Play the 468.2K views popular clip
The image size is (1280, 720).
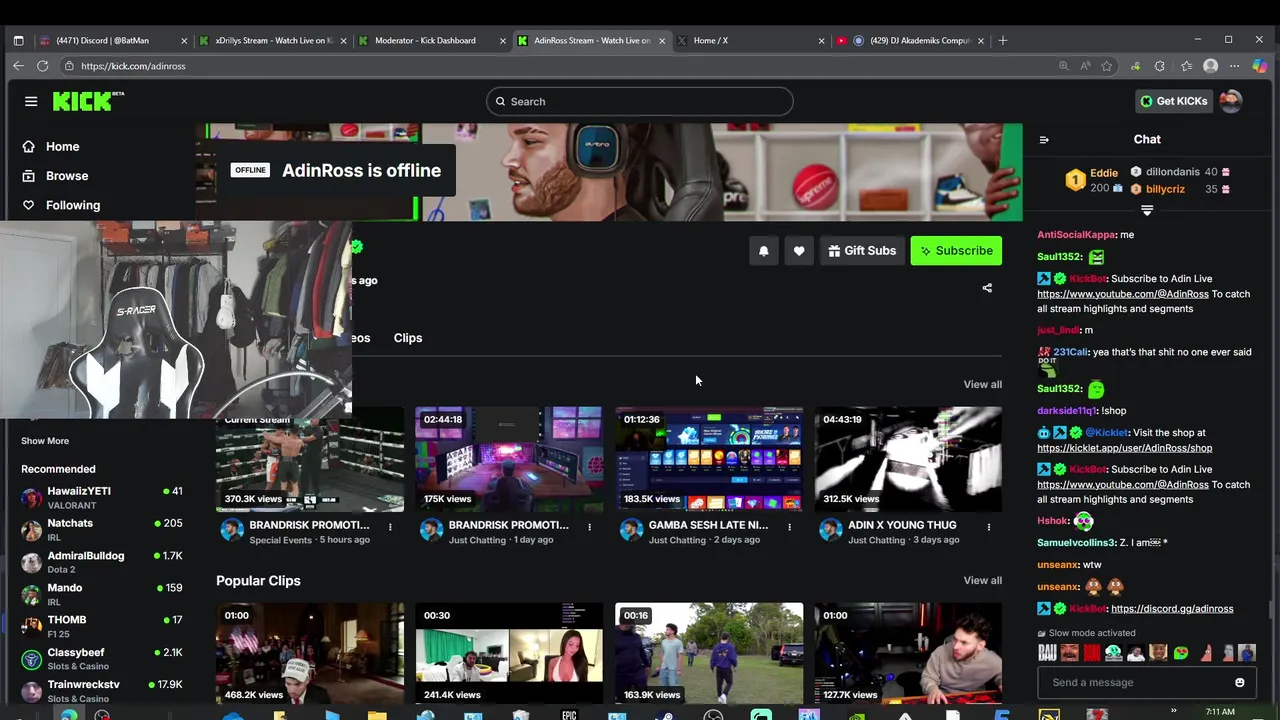click(x=310, y=652)
